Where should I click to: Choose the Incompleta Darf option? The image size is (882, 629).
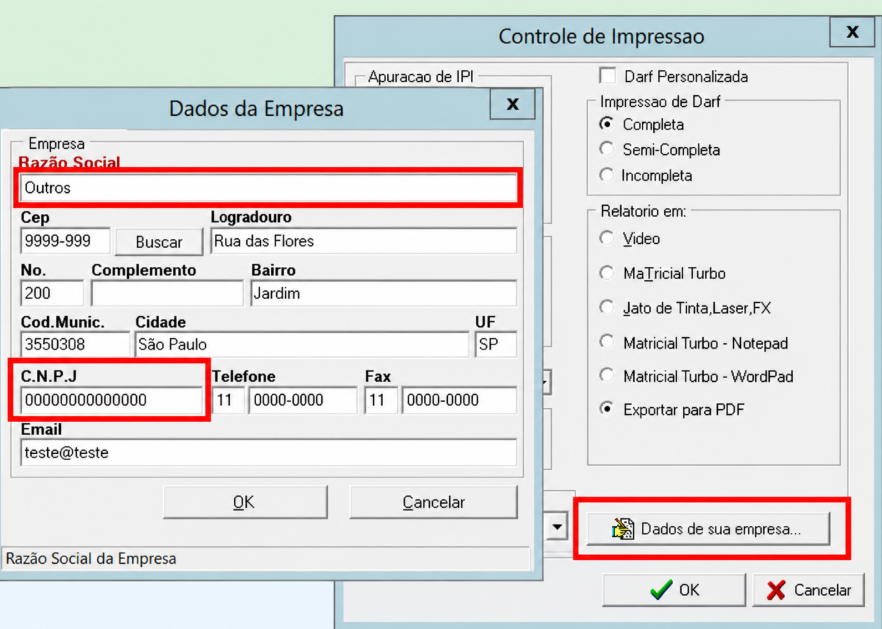(x=606, y=174)
